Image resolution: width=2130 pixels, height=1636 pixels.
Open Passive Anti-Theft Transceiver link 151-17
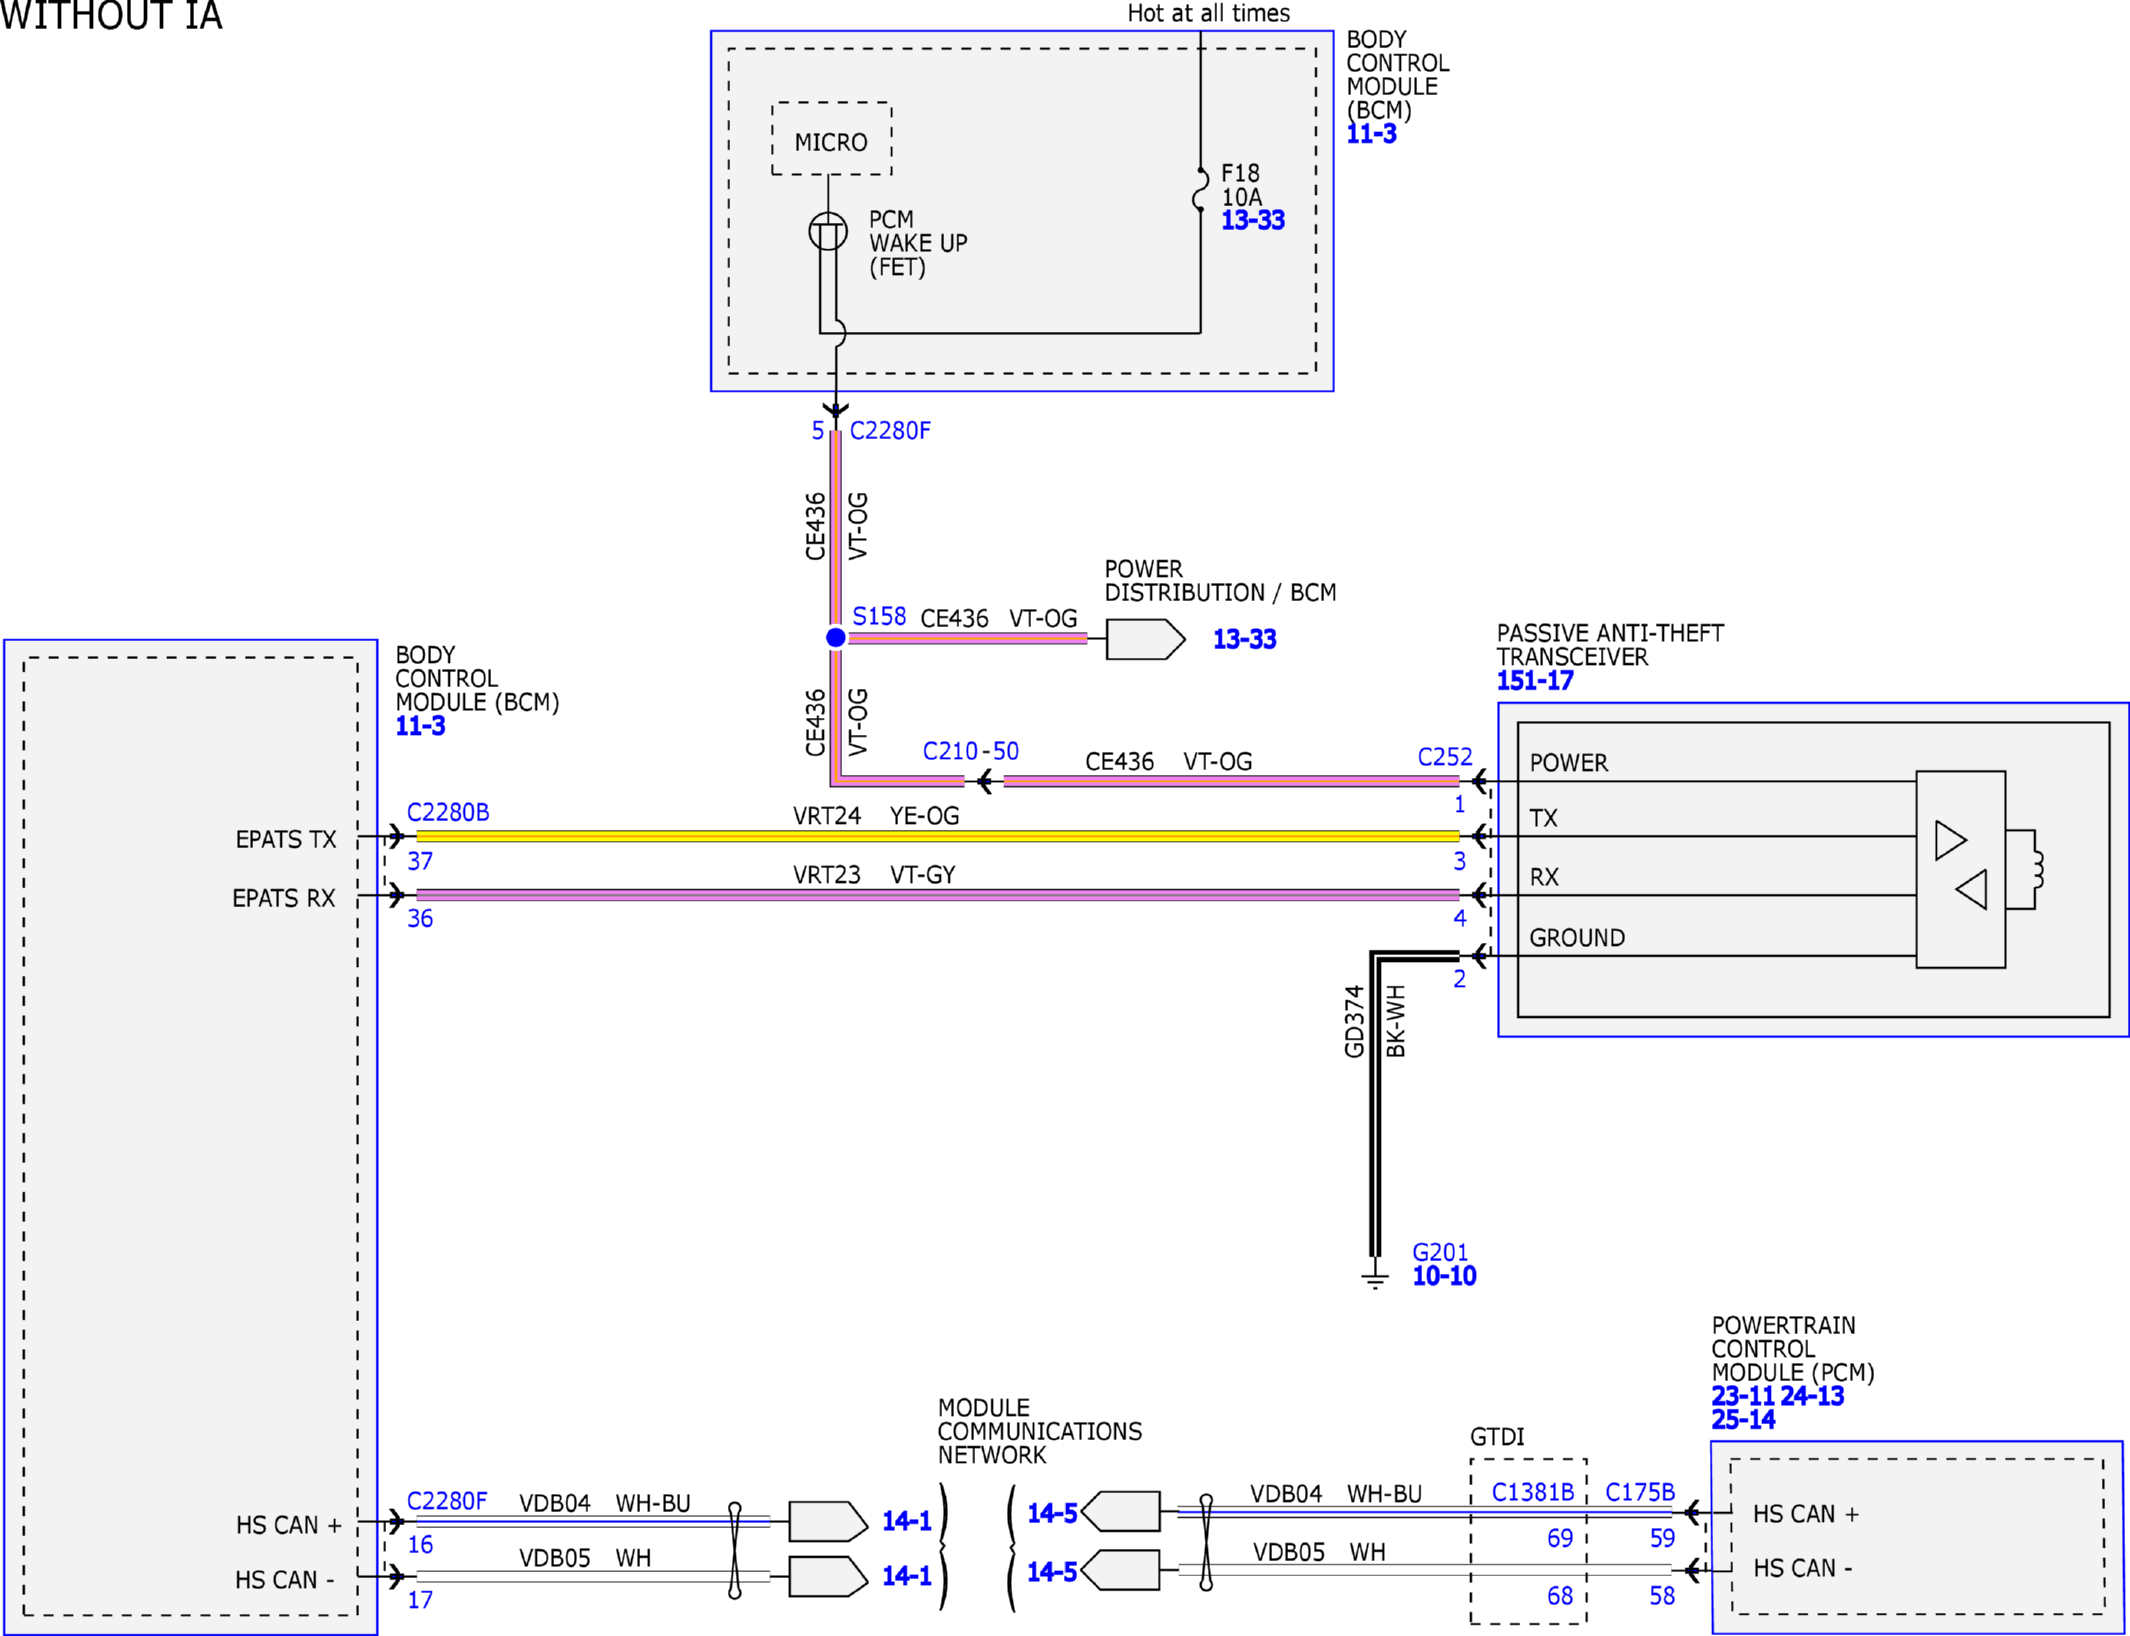click(1535, 681)
